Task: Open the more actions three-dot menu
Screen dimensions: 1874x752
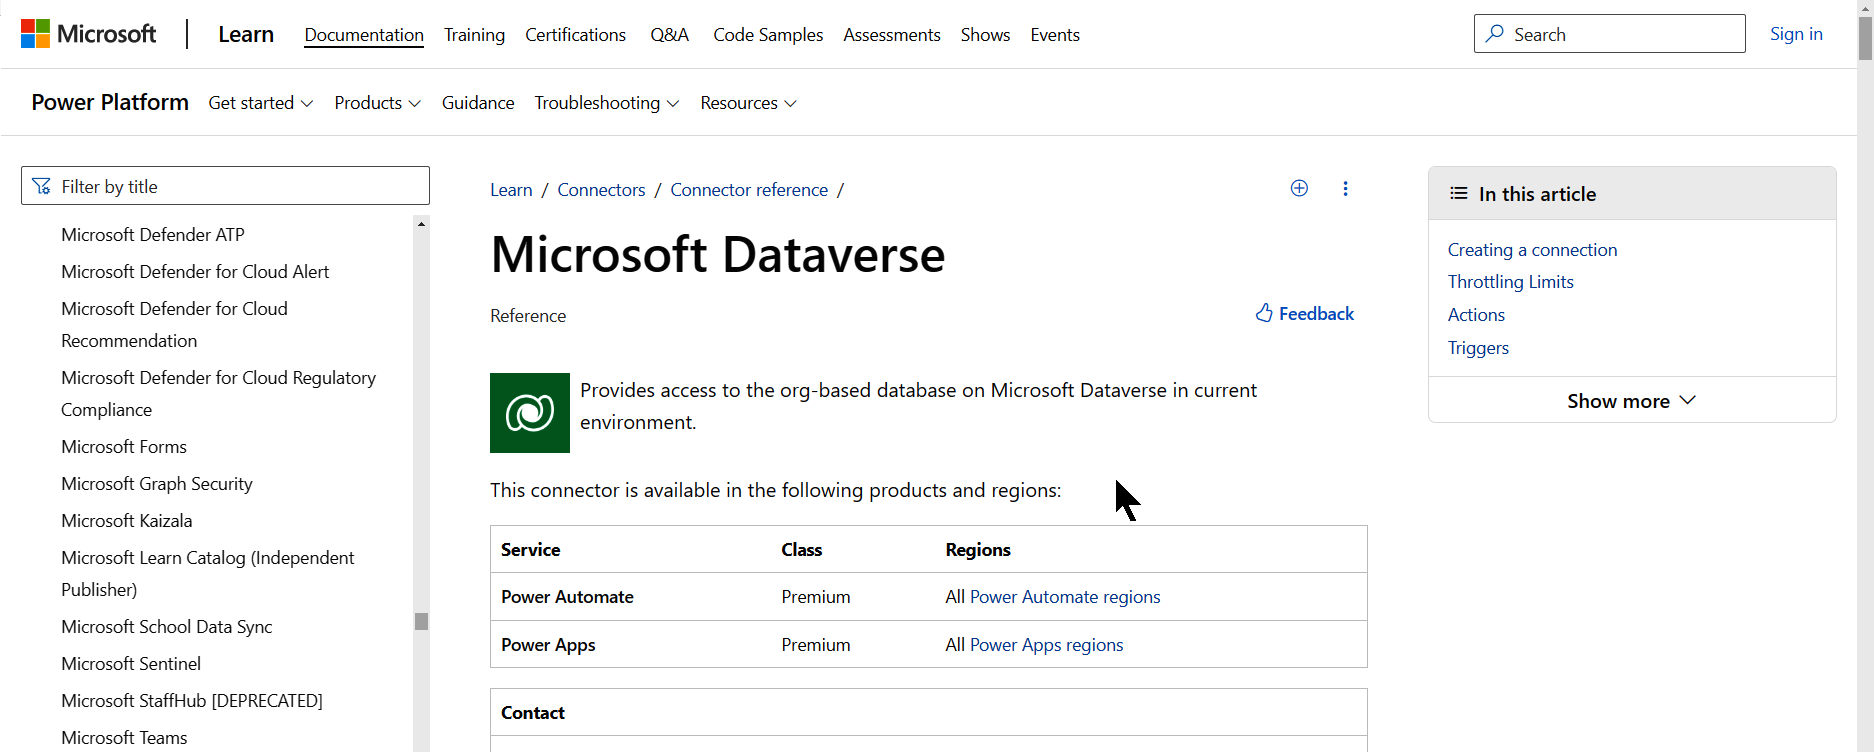Action: pos(1345,188)
